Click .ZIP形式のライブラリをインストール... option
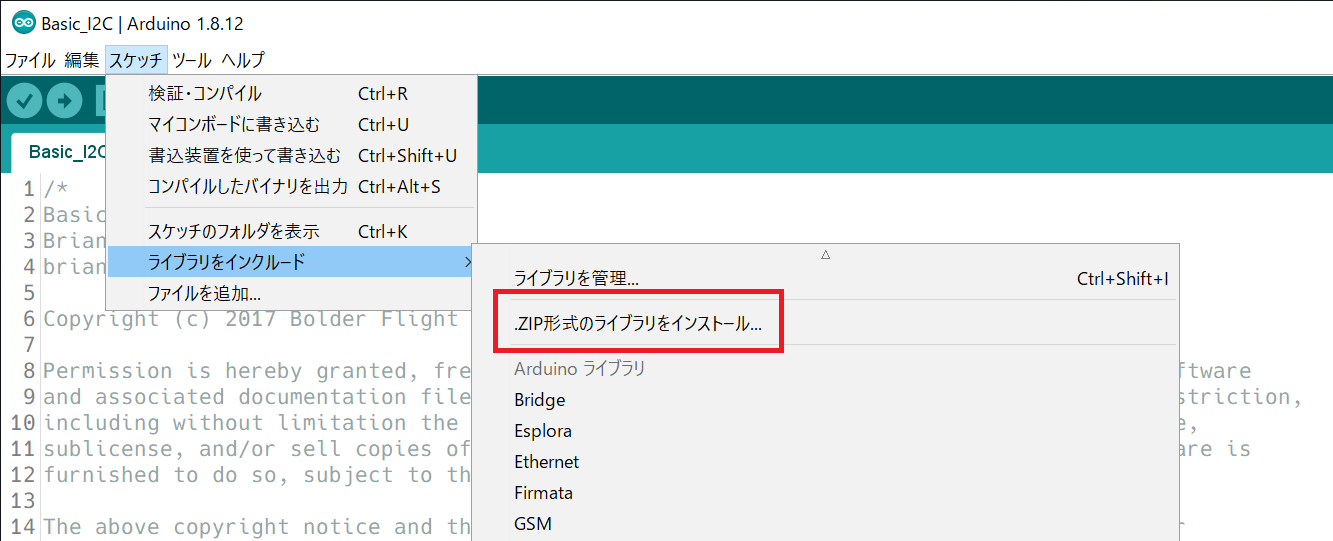The height and width of the screenshot is (541, 1333). 637,325
